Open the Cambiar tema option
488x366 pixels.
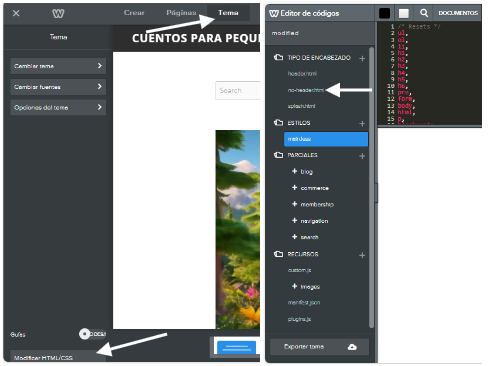coord(58,66)
